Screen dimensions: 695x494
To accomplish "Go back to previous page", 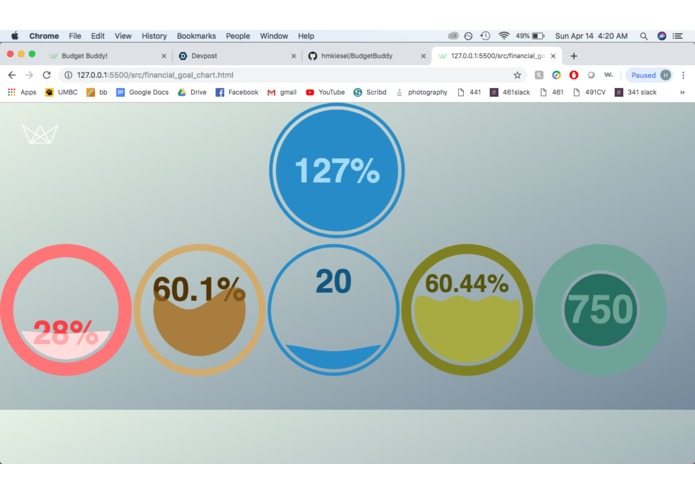I will tap(12, 75).
